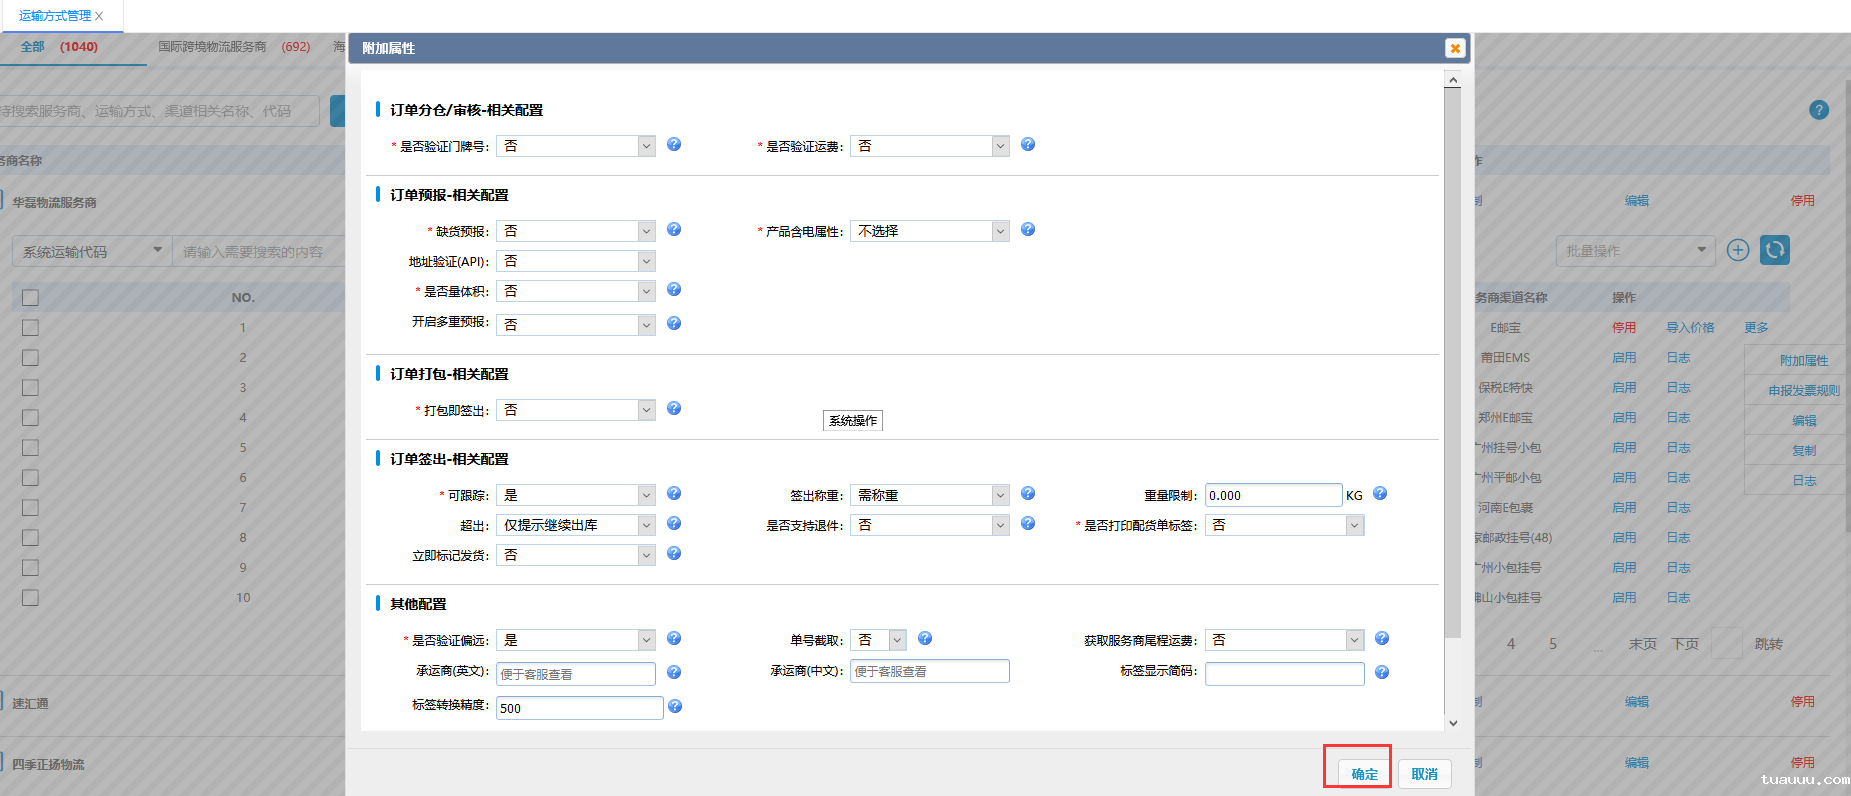Click the blue refresh icon button
This screenshot has height=796, width=1851.
(x=1775, y=250)
